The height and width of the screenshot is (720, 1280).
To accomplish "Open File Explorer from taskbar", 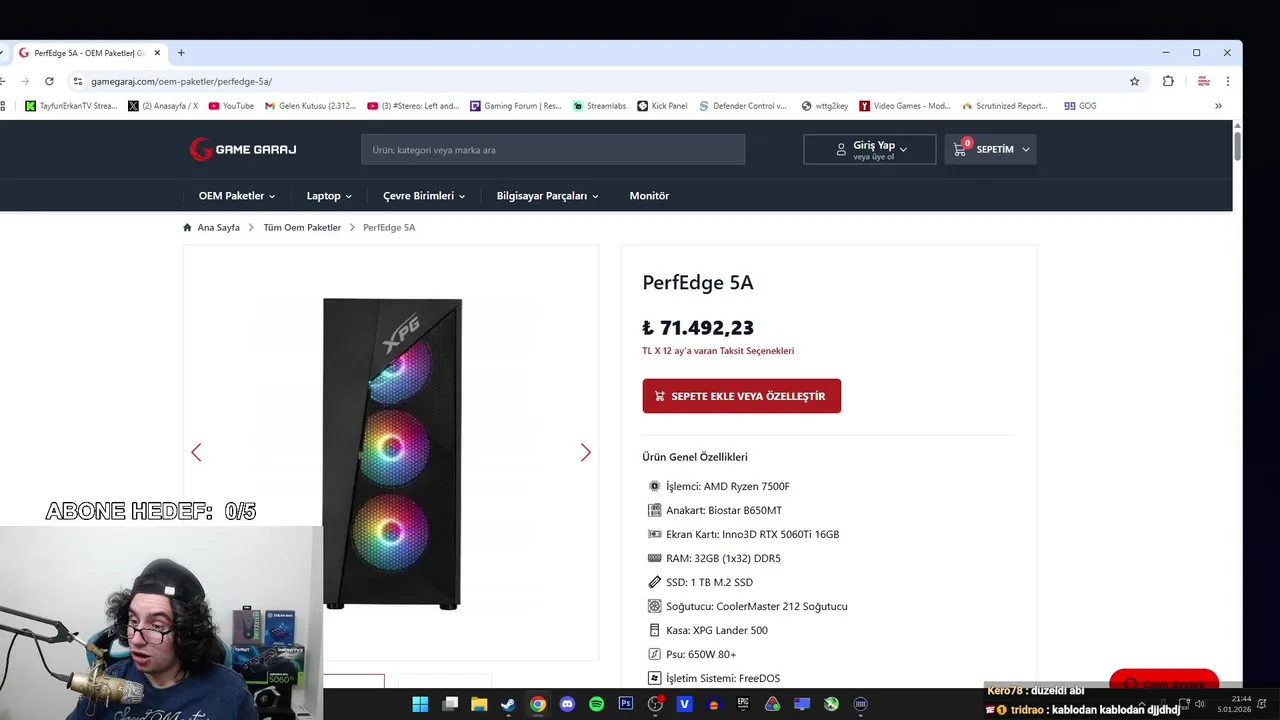I will click(479, 704).
